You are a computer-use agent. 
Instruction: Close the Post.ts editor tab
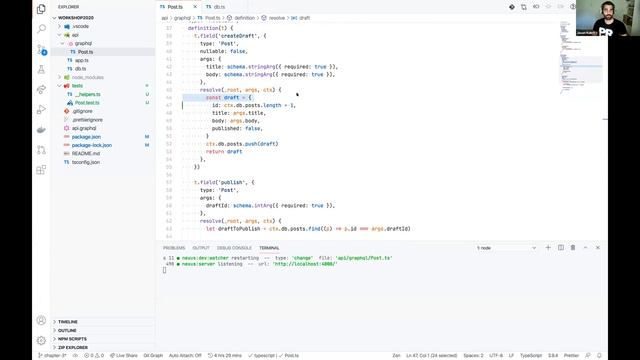click(195, 7)
